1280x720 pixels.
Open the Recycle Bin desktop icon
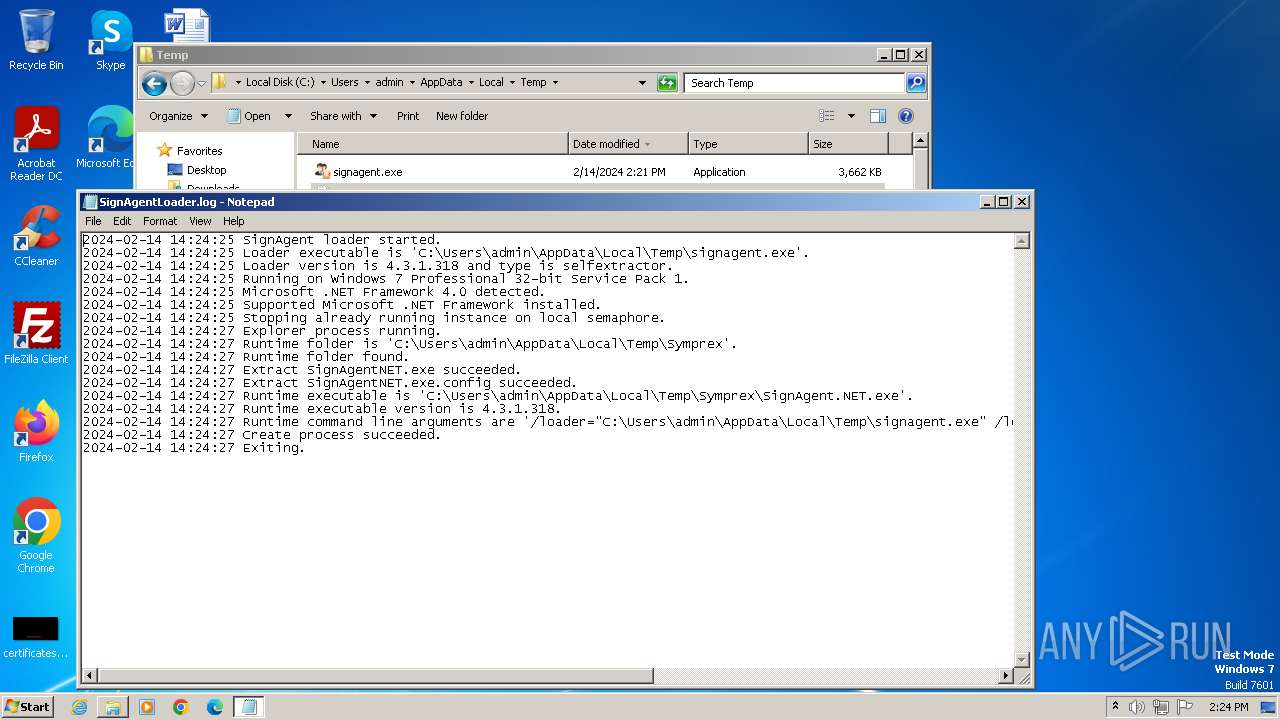36,40
